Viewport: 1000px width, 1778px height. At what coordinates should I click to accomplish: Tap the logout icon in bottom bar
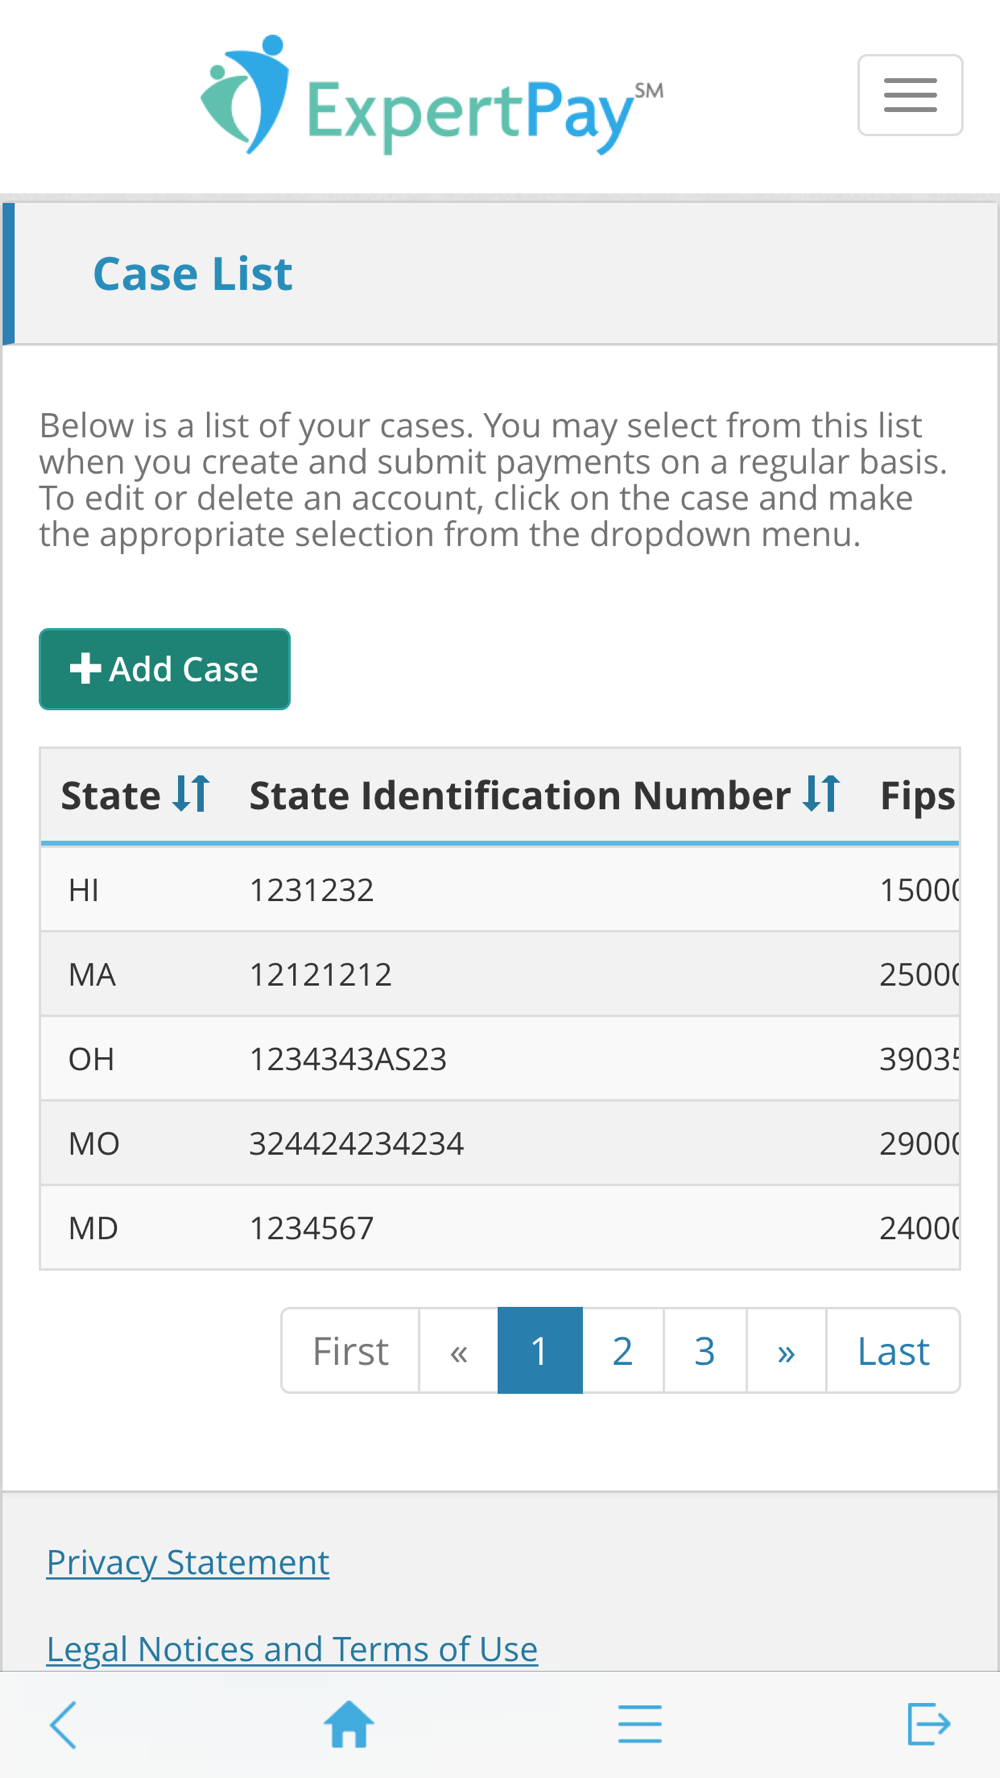929,1724
